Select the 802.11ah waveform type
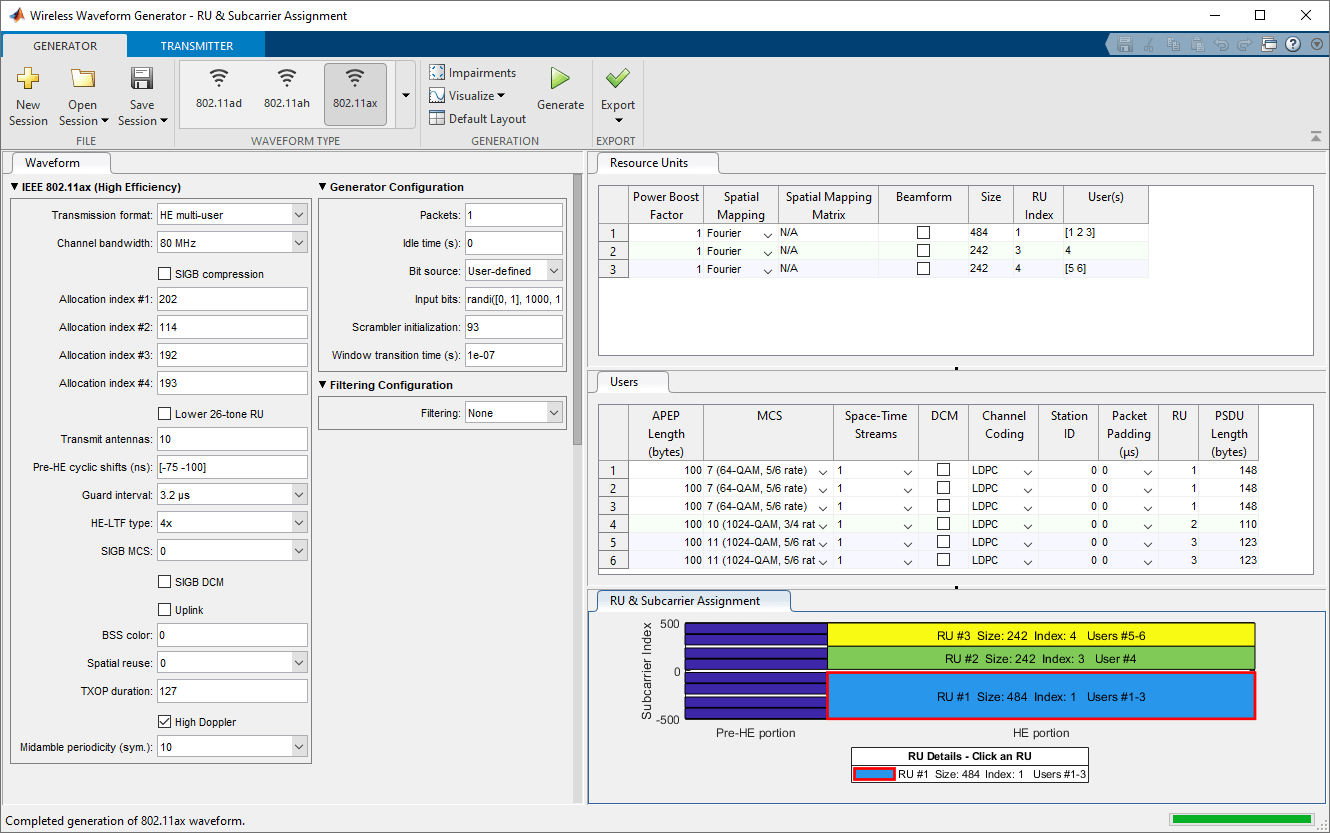This screenshot has width=1330, height=833. click(287, 88)
